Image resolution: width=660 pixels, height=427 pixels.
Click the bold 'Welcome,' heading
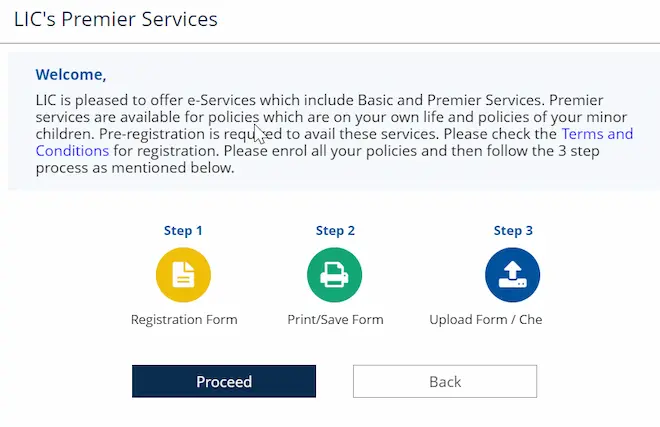click(71, 75)
